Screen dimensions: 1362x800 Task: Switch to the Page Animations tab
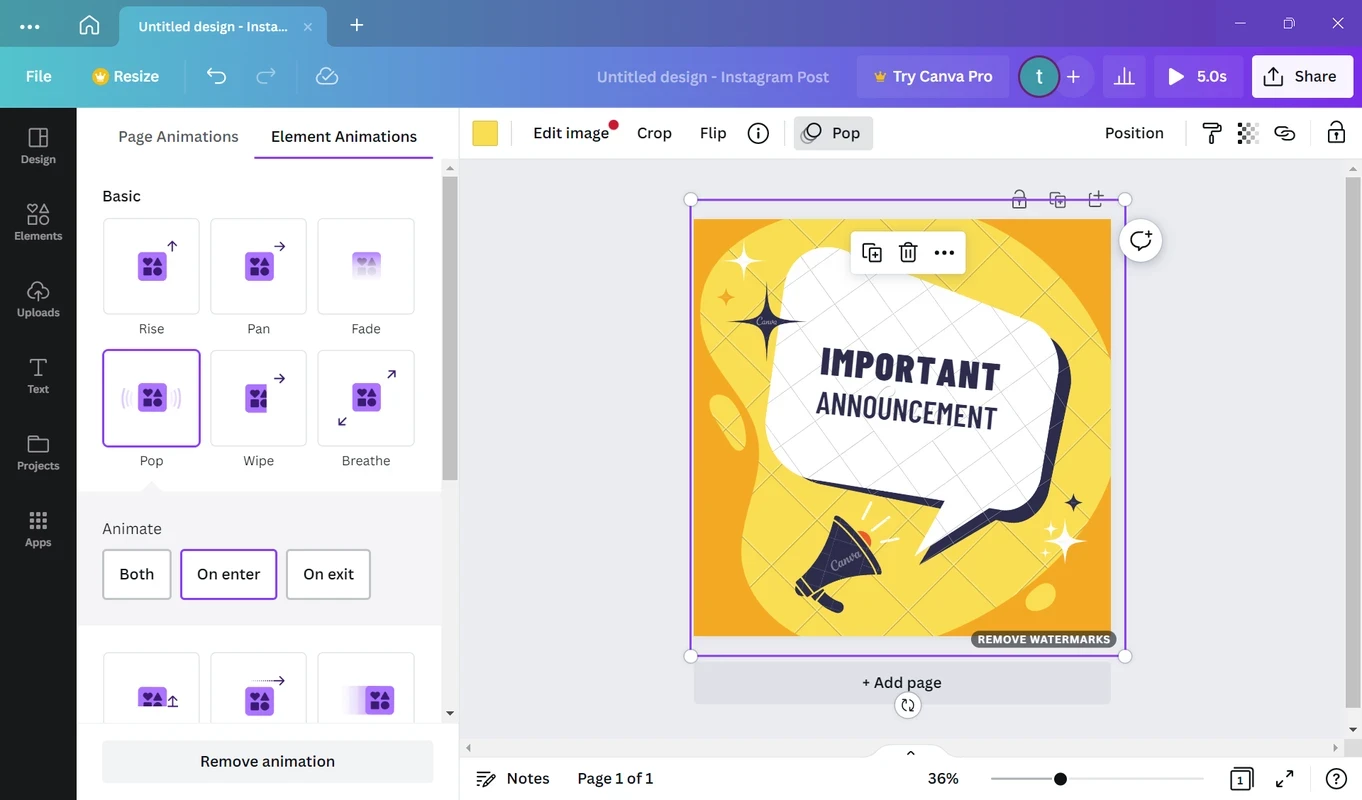[x=178, y=137]
